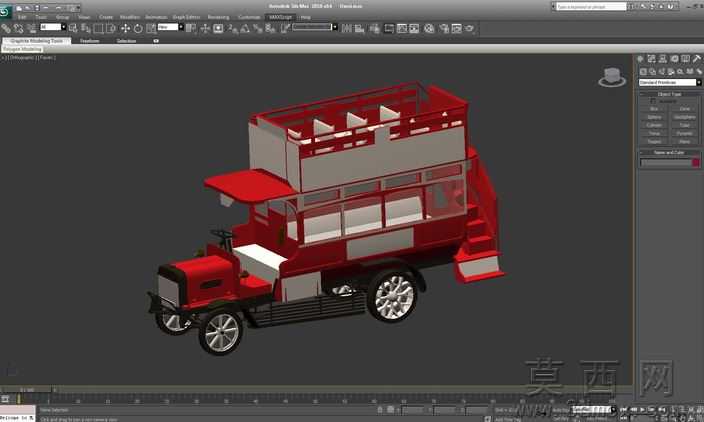Click the ViewCube in the viewport
Viewport: 704px width, 422px height.
click(612, 77)
